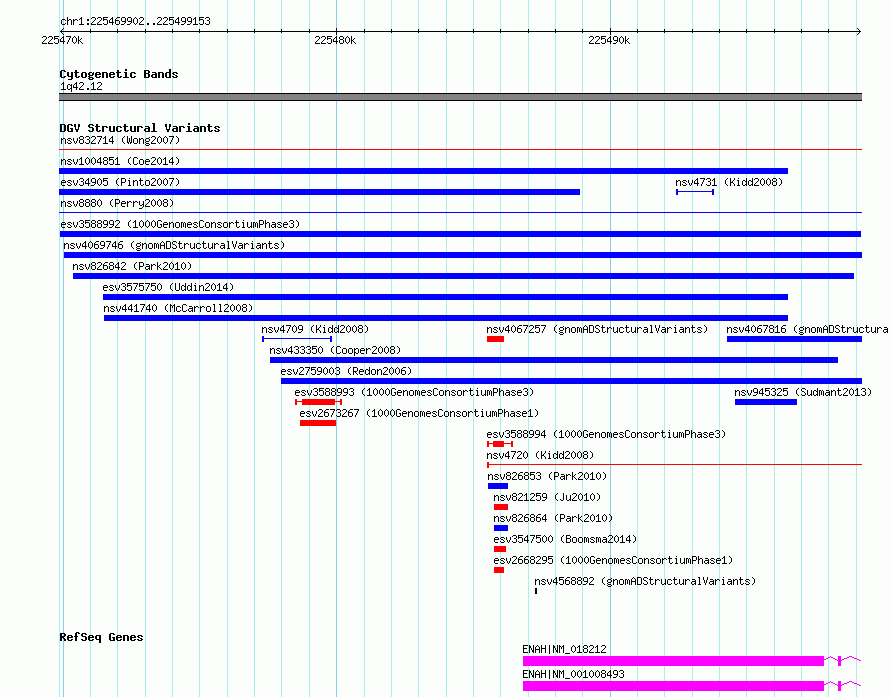This screenshot has width=890, height=697.
Task: Select the thin red nsv4720 feature line
Action: [x=675, y=465]
